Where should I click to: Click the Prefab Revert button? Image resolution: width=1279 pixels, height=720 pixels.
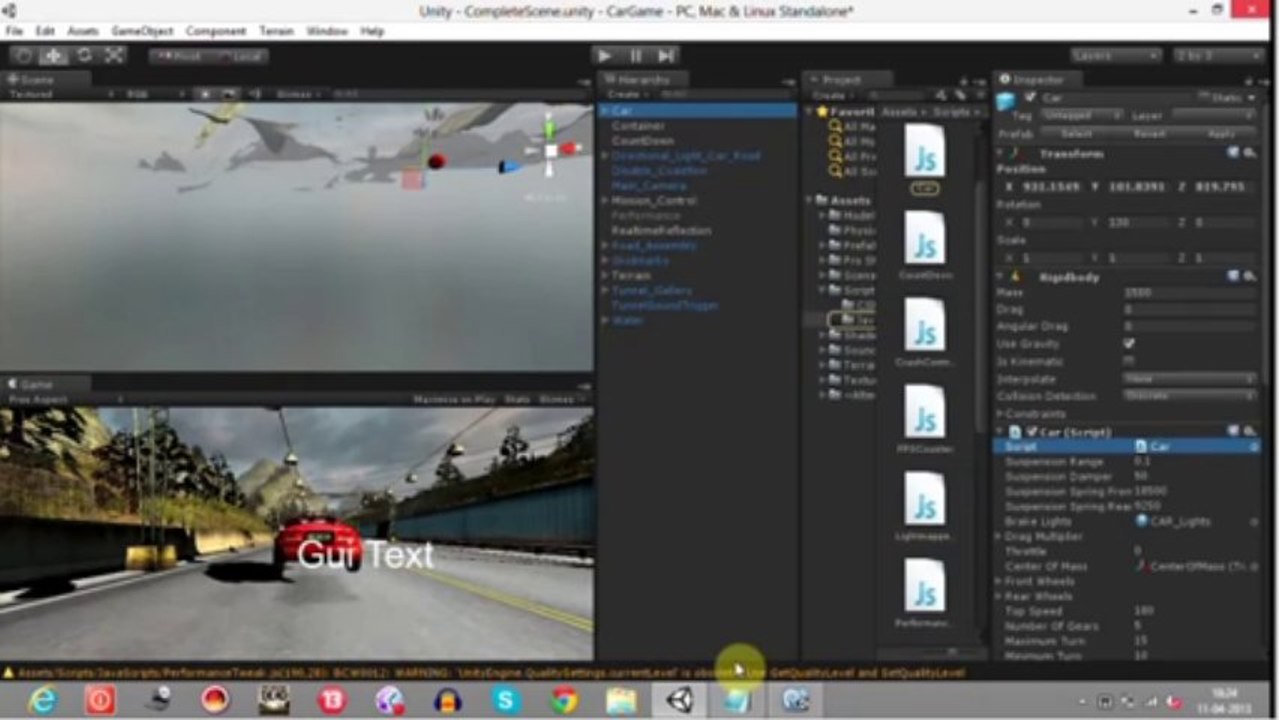click(1149, 133)
